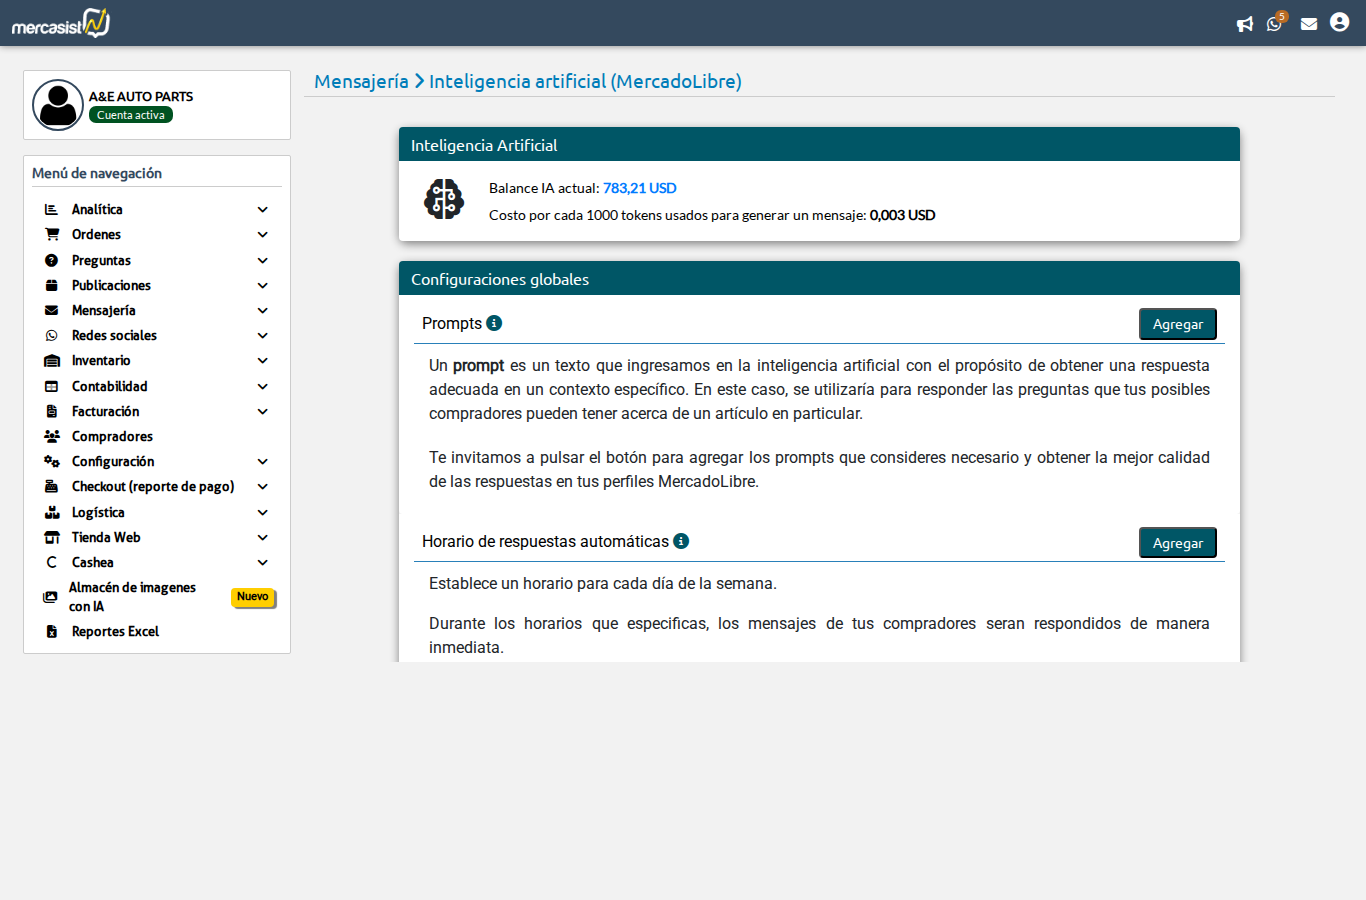Click the A&E AUTO PARTS avatar
The height and width of the screenshot is (900, 1366).
[58, 105]
